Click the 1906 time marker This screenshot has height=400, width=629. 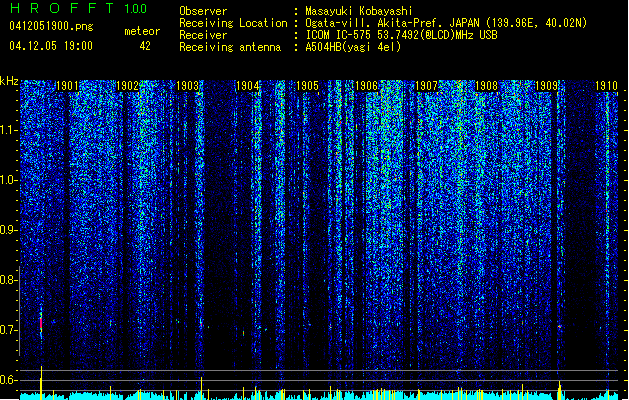click(367, 86)
